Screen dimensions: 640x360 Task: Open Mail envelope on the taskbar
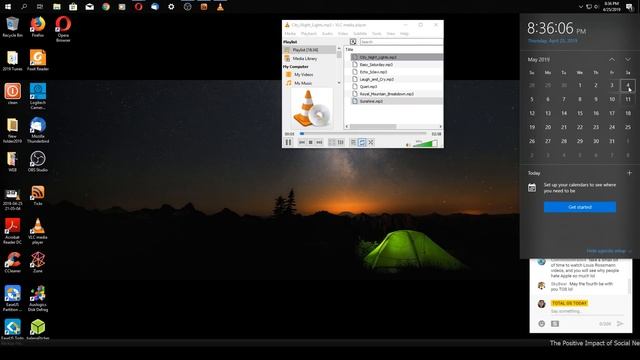click(x=89, y=7)
